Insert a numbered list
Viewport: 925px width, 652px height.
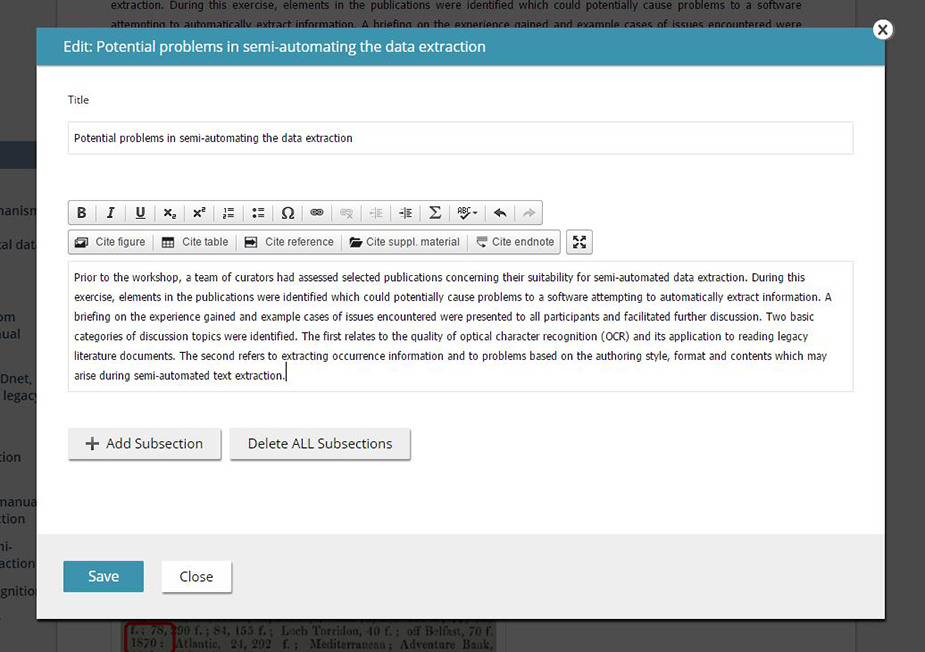pos(229,213)
